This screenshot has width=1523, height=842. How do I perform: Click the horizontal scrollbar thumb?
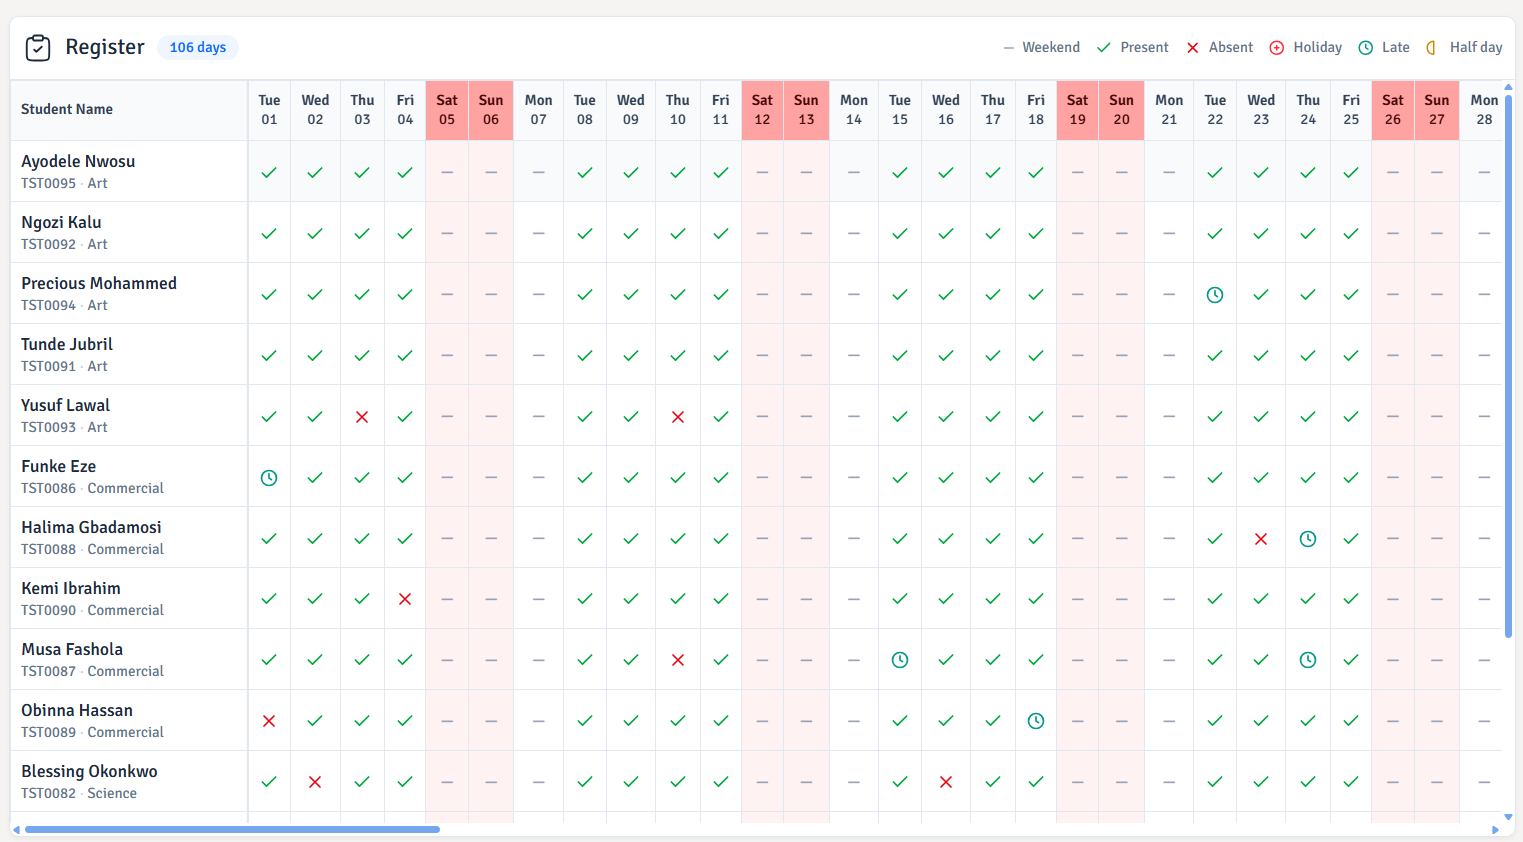click(232, 829)
